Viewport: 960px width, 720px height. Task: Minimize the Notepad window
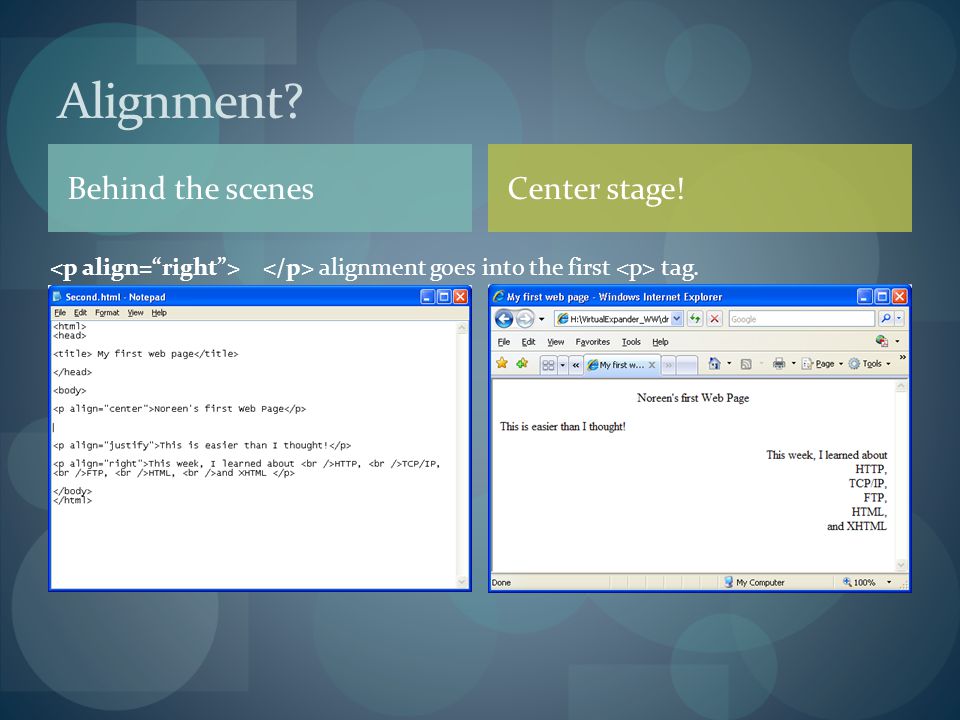pos(428,297)
